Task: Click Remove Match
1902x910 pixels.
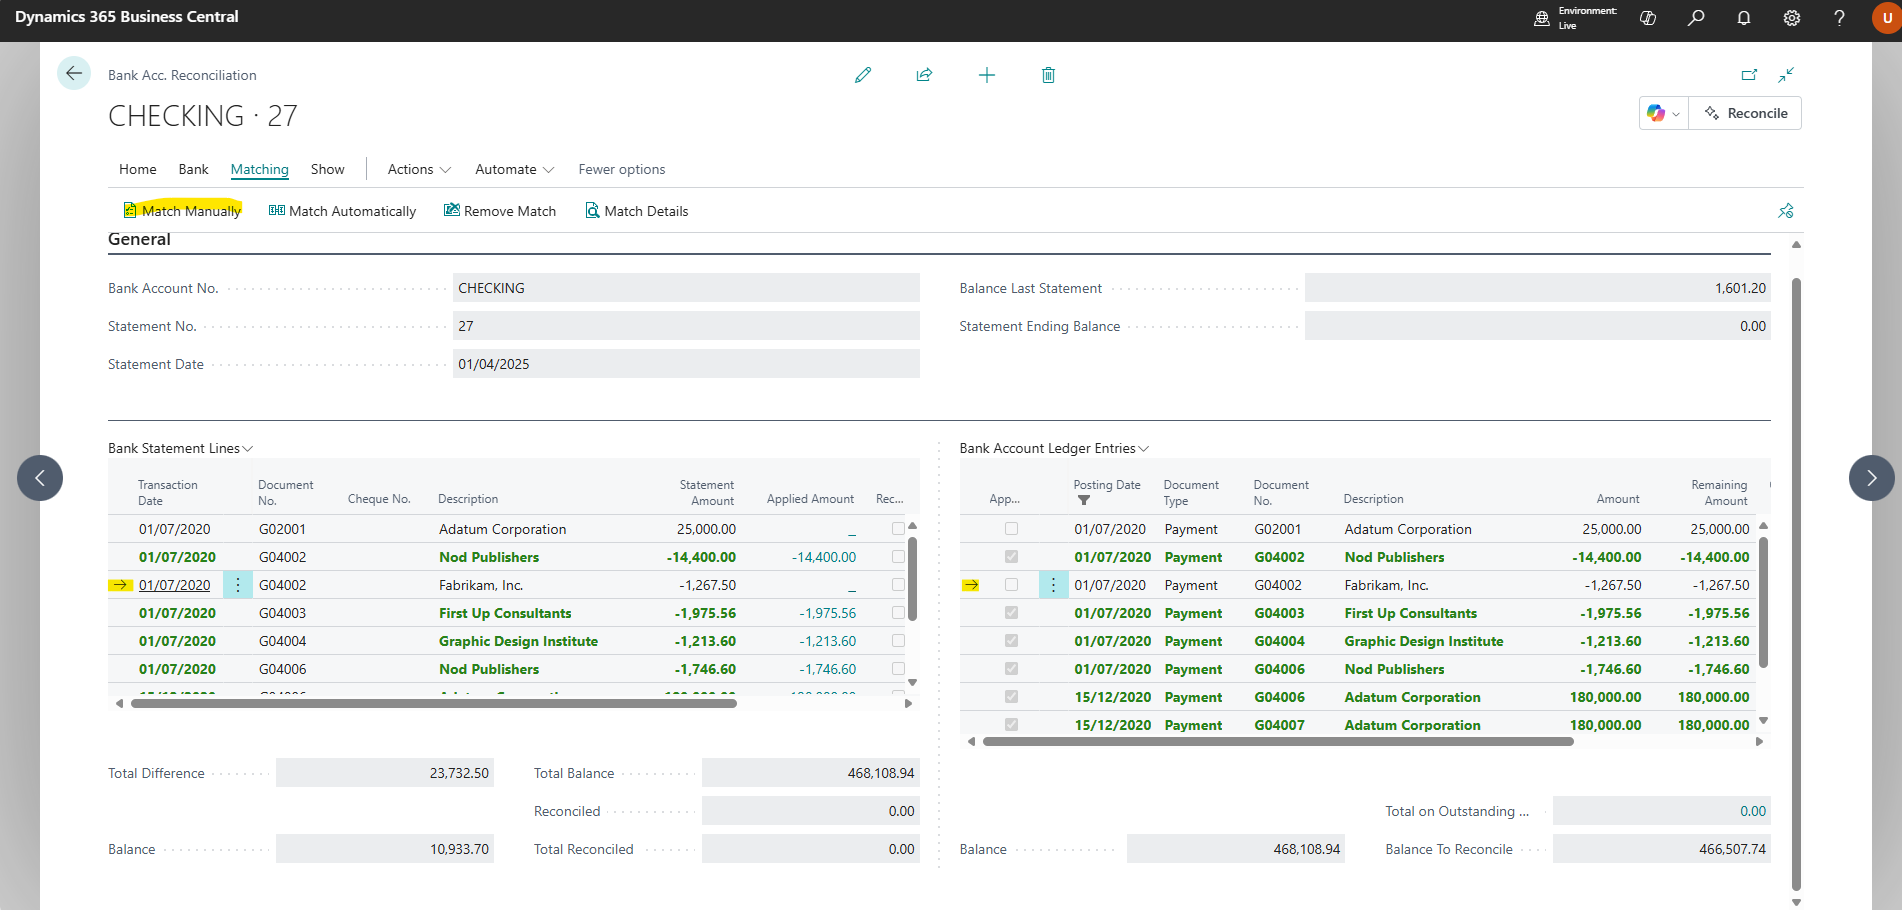Action: click(x=500, y=211)
